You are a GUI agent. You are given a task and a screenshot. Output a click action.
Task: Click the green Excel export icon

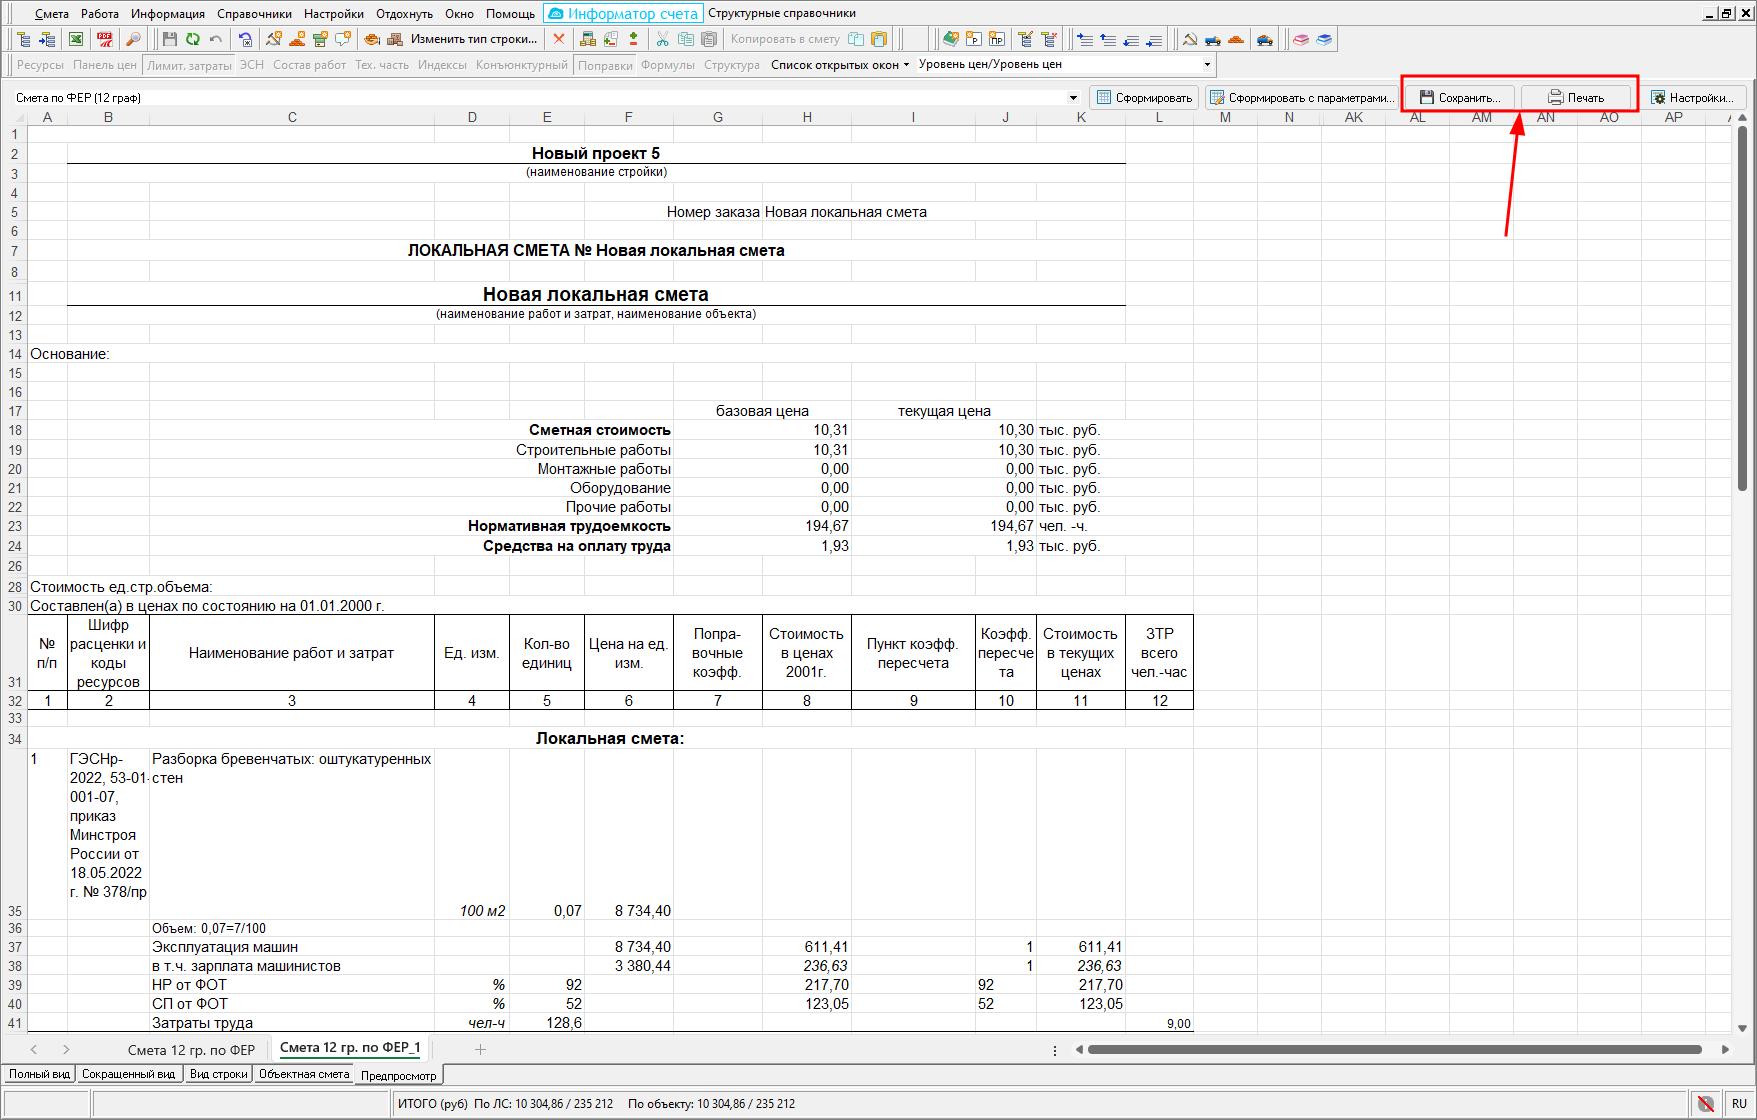pos(76,39)
